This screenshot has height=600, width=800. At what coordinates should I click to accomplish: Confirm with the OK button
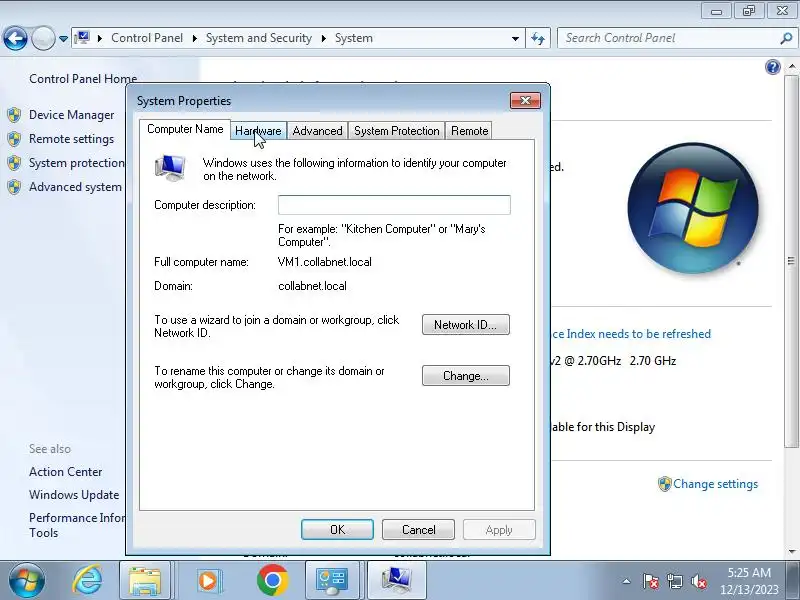point(337,530)
